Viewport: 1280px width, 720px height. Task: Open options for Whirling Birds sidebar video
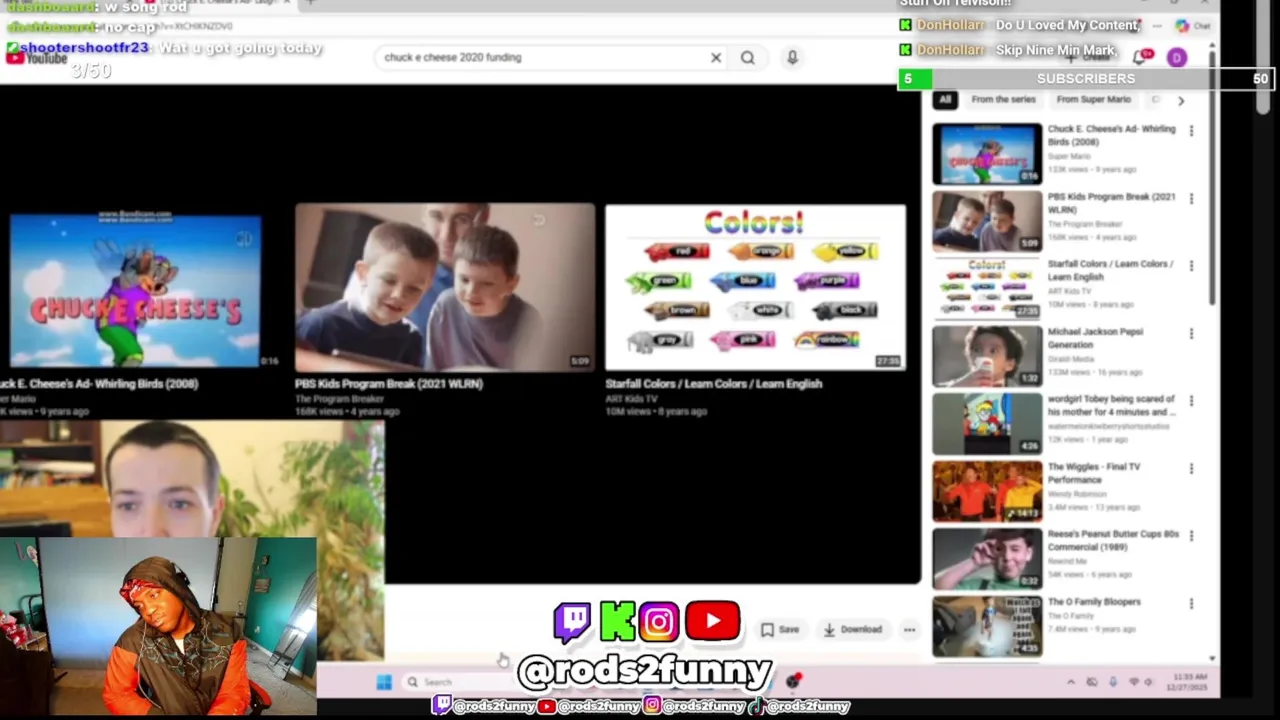1191,131
